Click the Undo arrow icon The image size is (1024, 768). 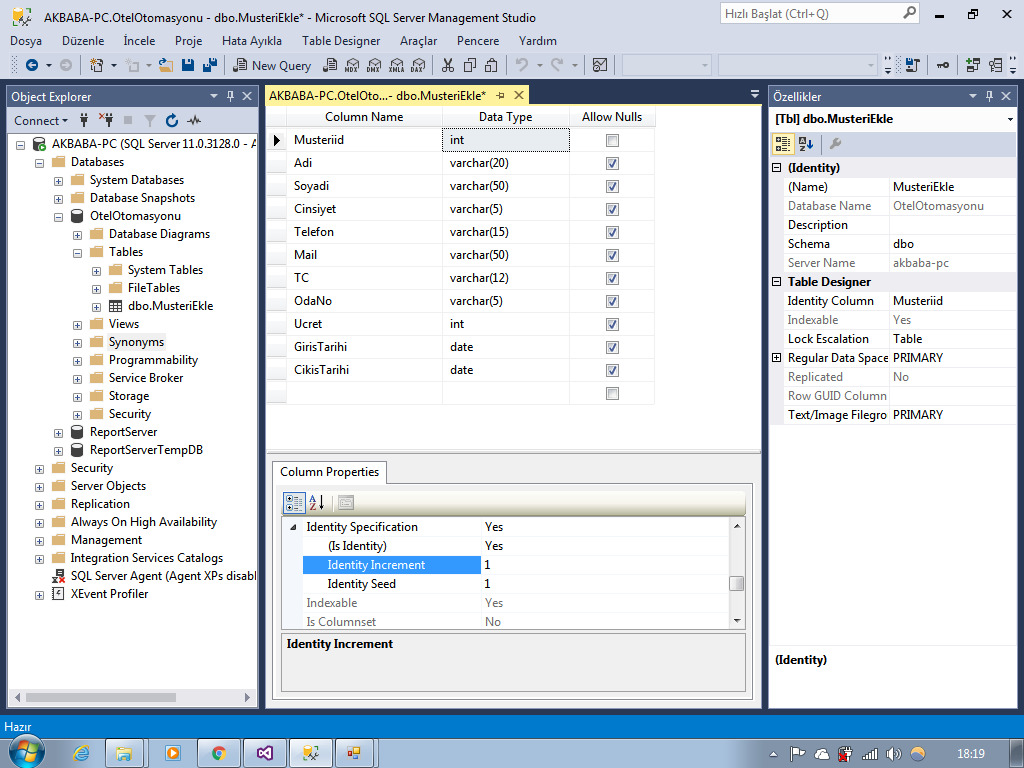click(x=522, y=65)
